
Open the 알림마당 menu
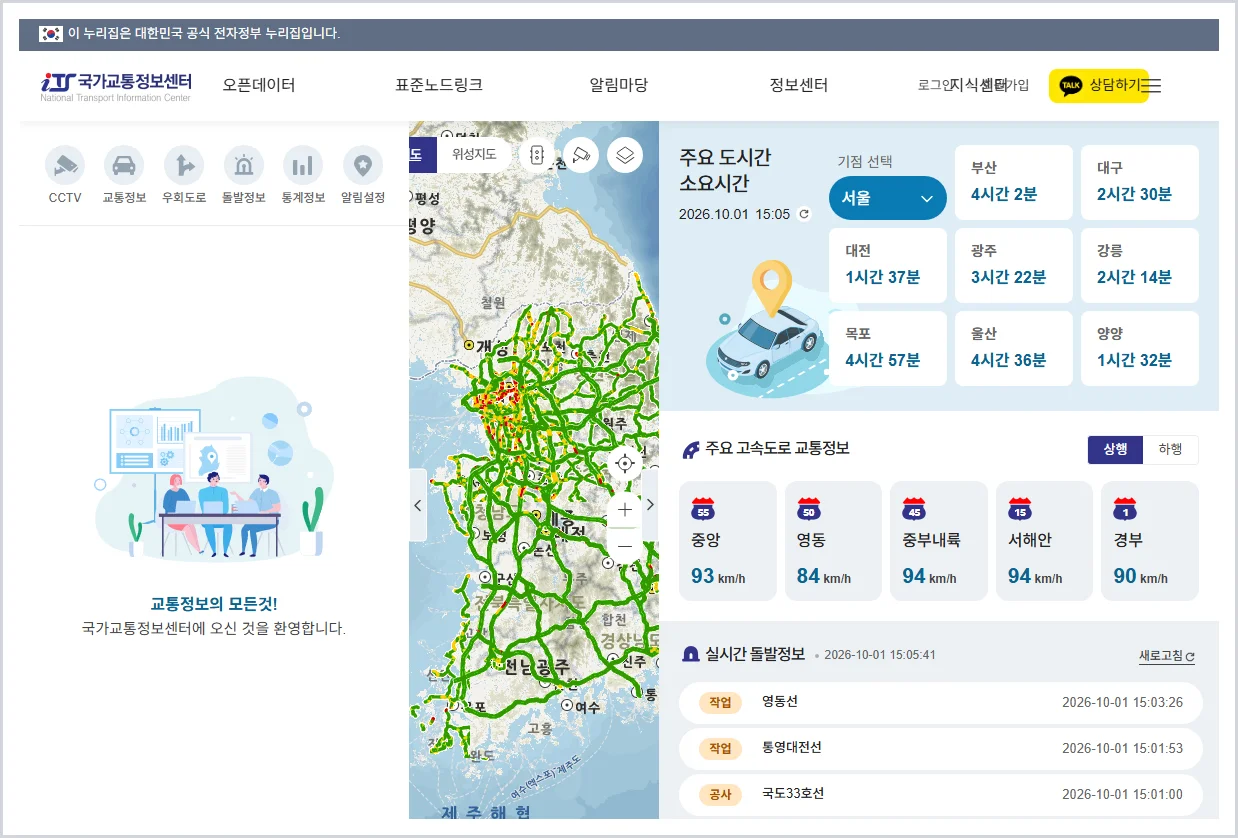(619, 86)
